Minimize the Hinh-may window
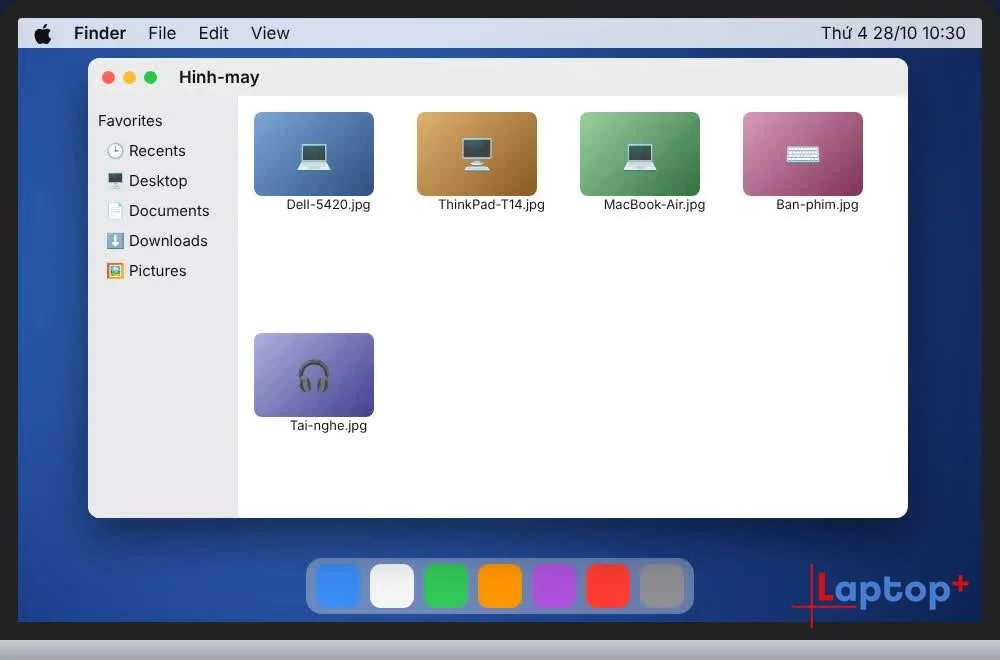 tap(129, 78)
